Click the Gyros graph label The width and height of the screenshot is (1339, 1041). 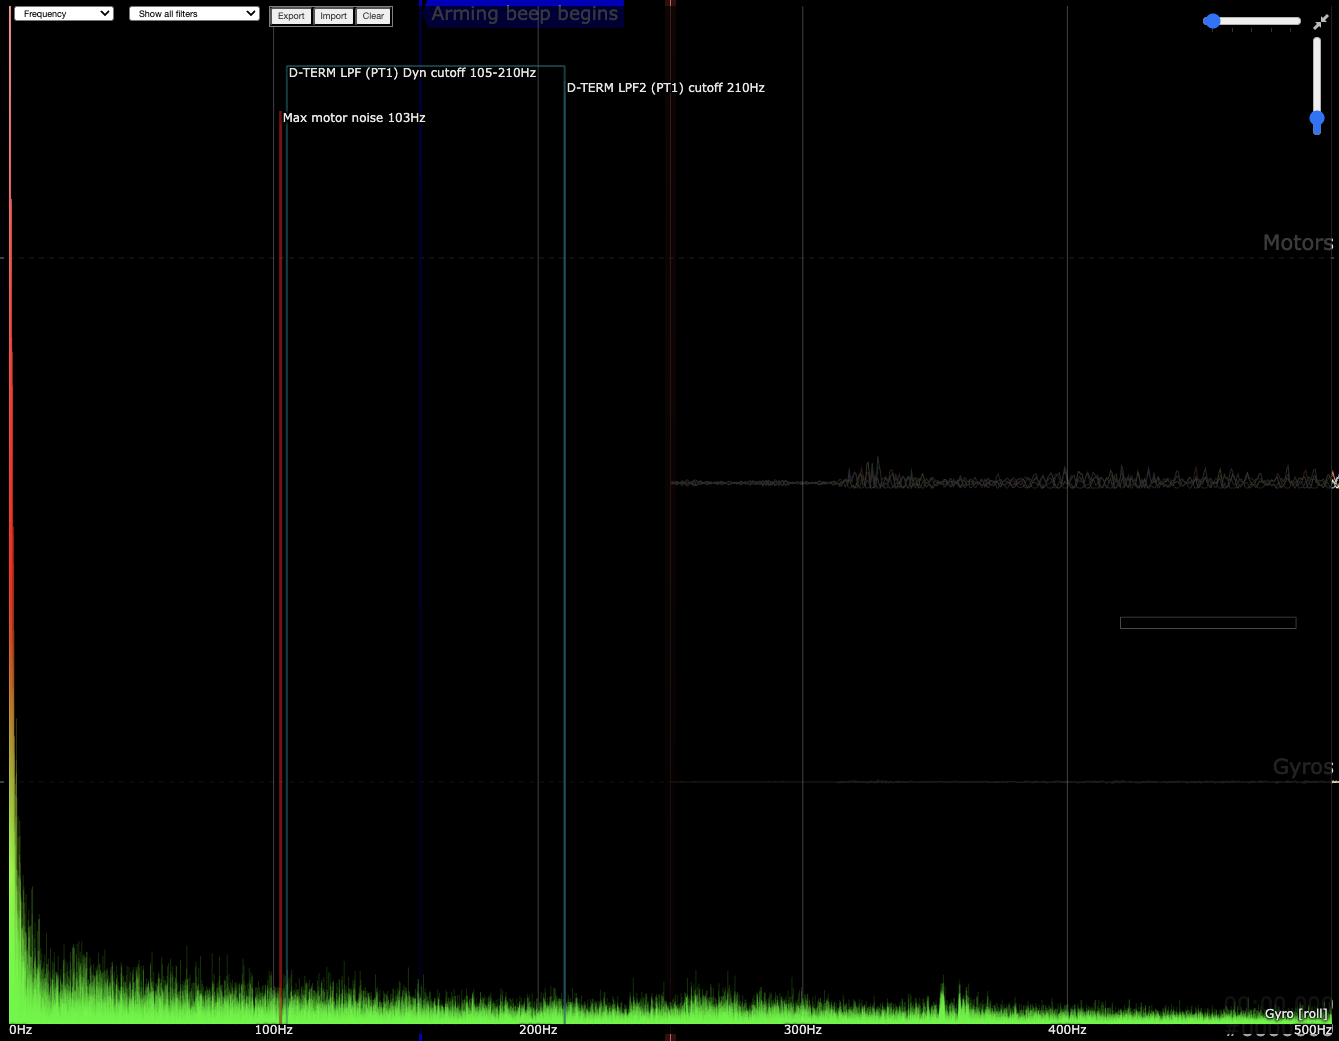click(x=1302, y=767)
